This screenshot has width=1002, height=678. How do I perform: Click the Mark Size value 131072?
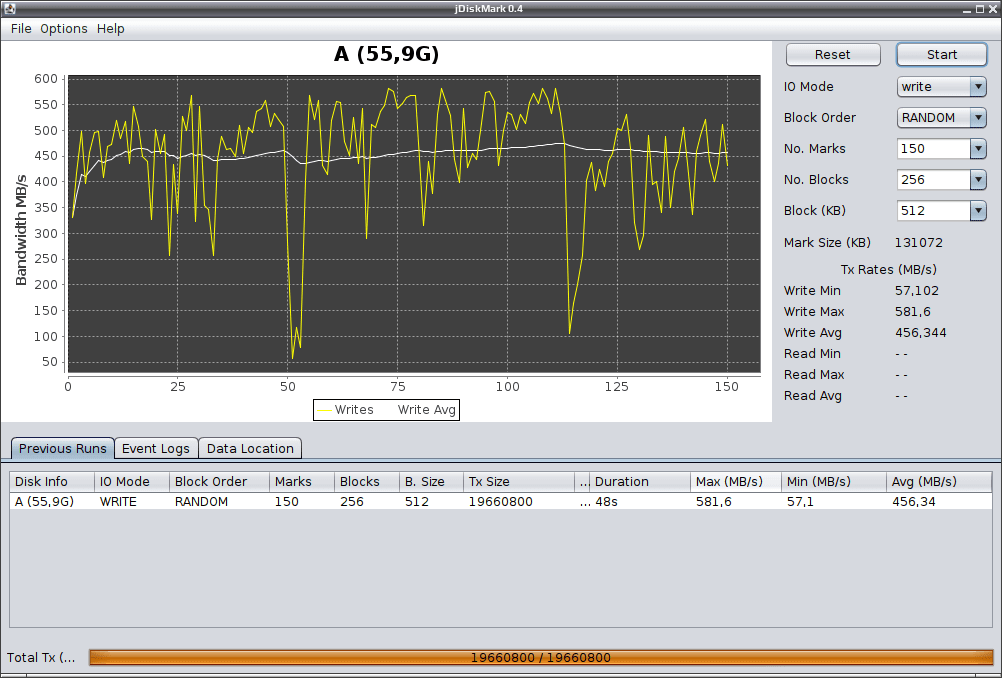[x=918, y=243]
